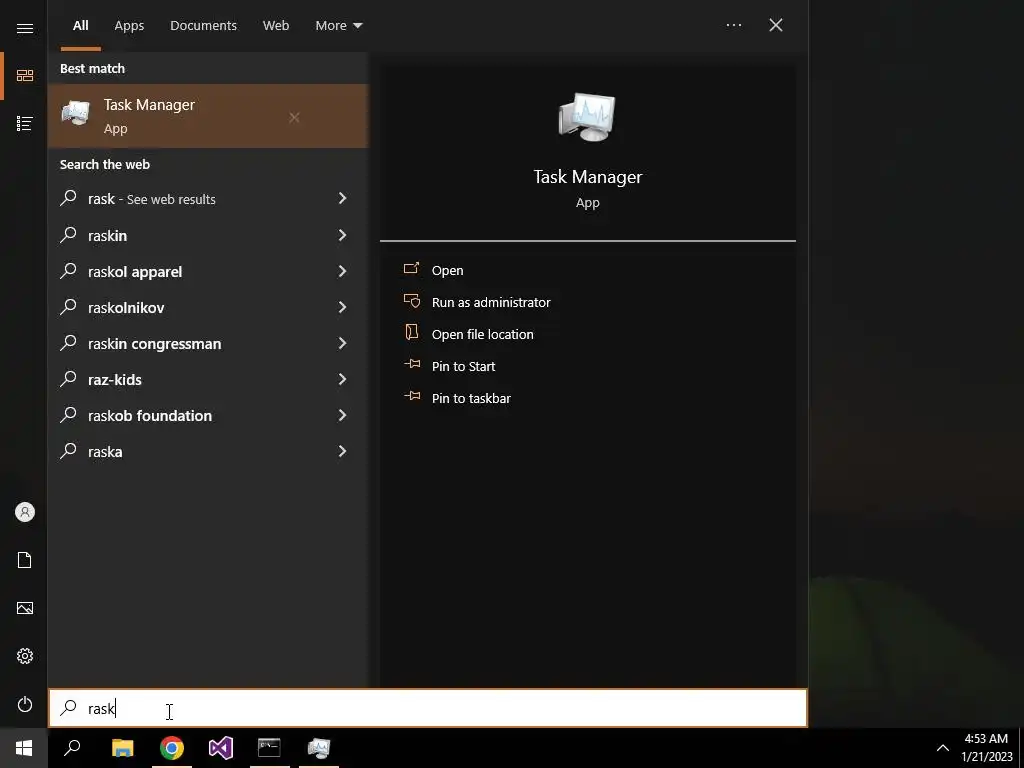The height and width of the screenshot is (768, 1024).
Task: Open the Pictures icon in sidebar
Action: [25, 608]
